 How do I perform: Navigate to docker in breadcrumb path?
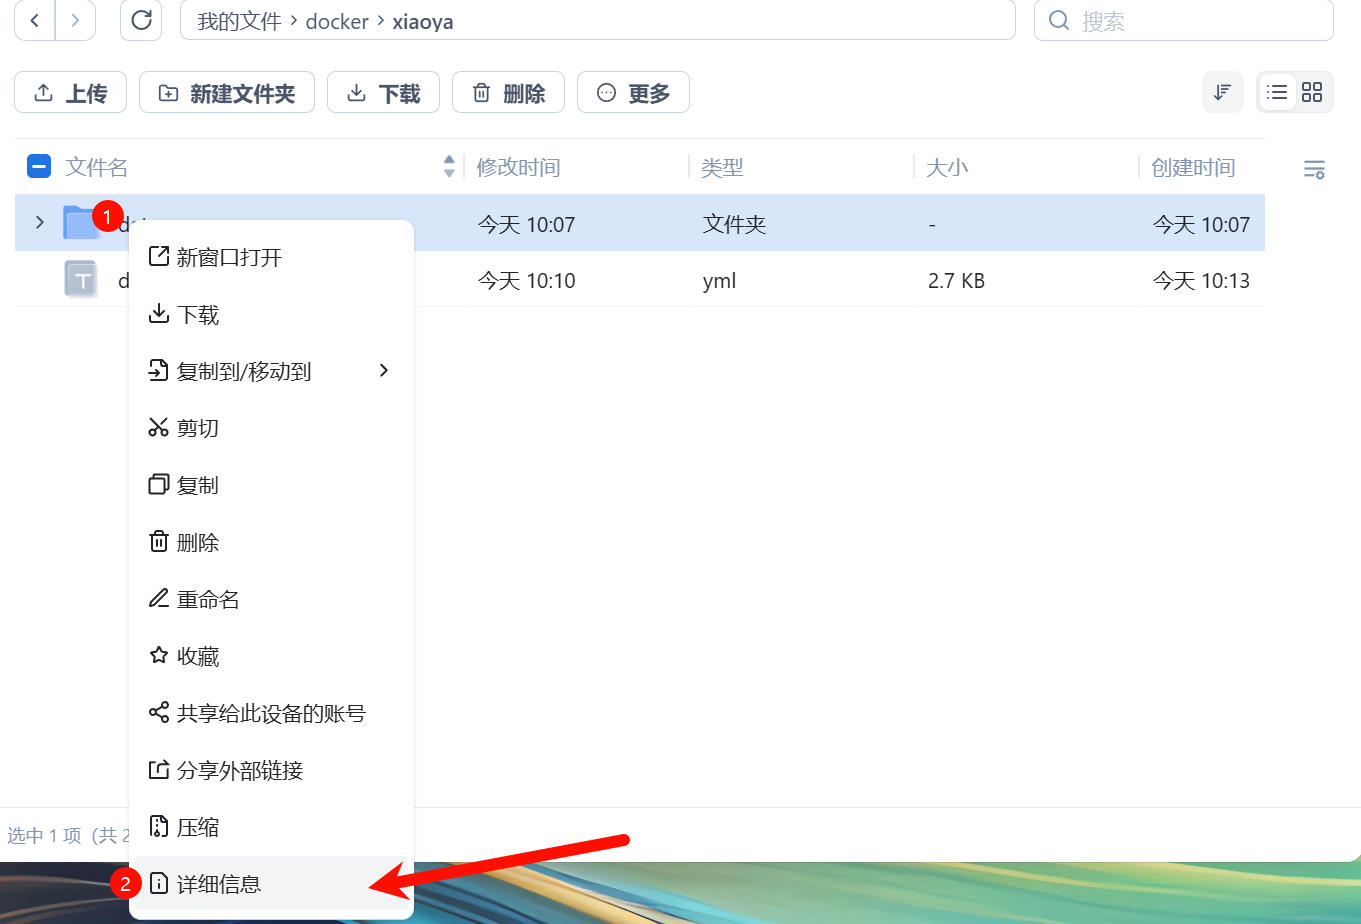[x=337, y=21]
